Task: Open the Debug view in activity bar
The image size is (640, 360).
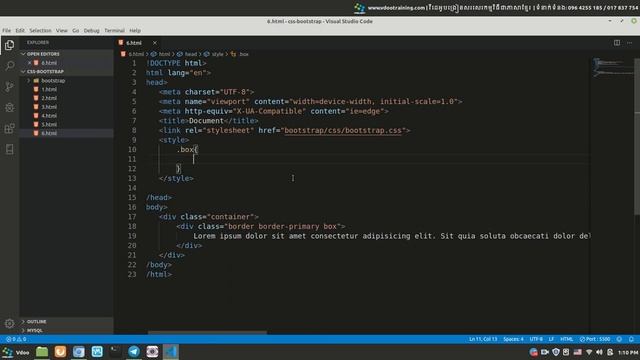Action: click(9, 107)
